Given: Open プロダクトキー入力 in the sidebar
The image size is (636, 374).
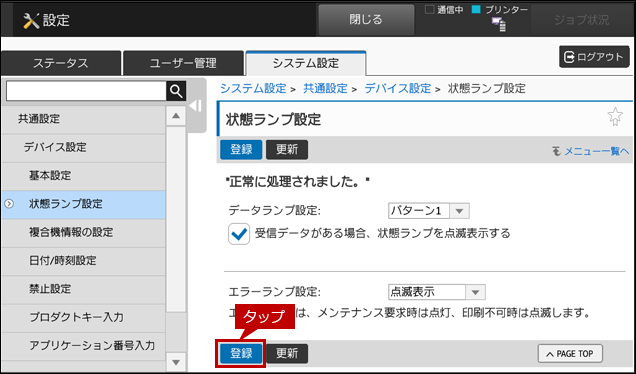Looking at the screenshot, I should [x=83, y=317].
